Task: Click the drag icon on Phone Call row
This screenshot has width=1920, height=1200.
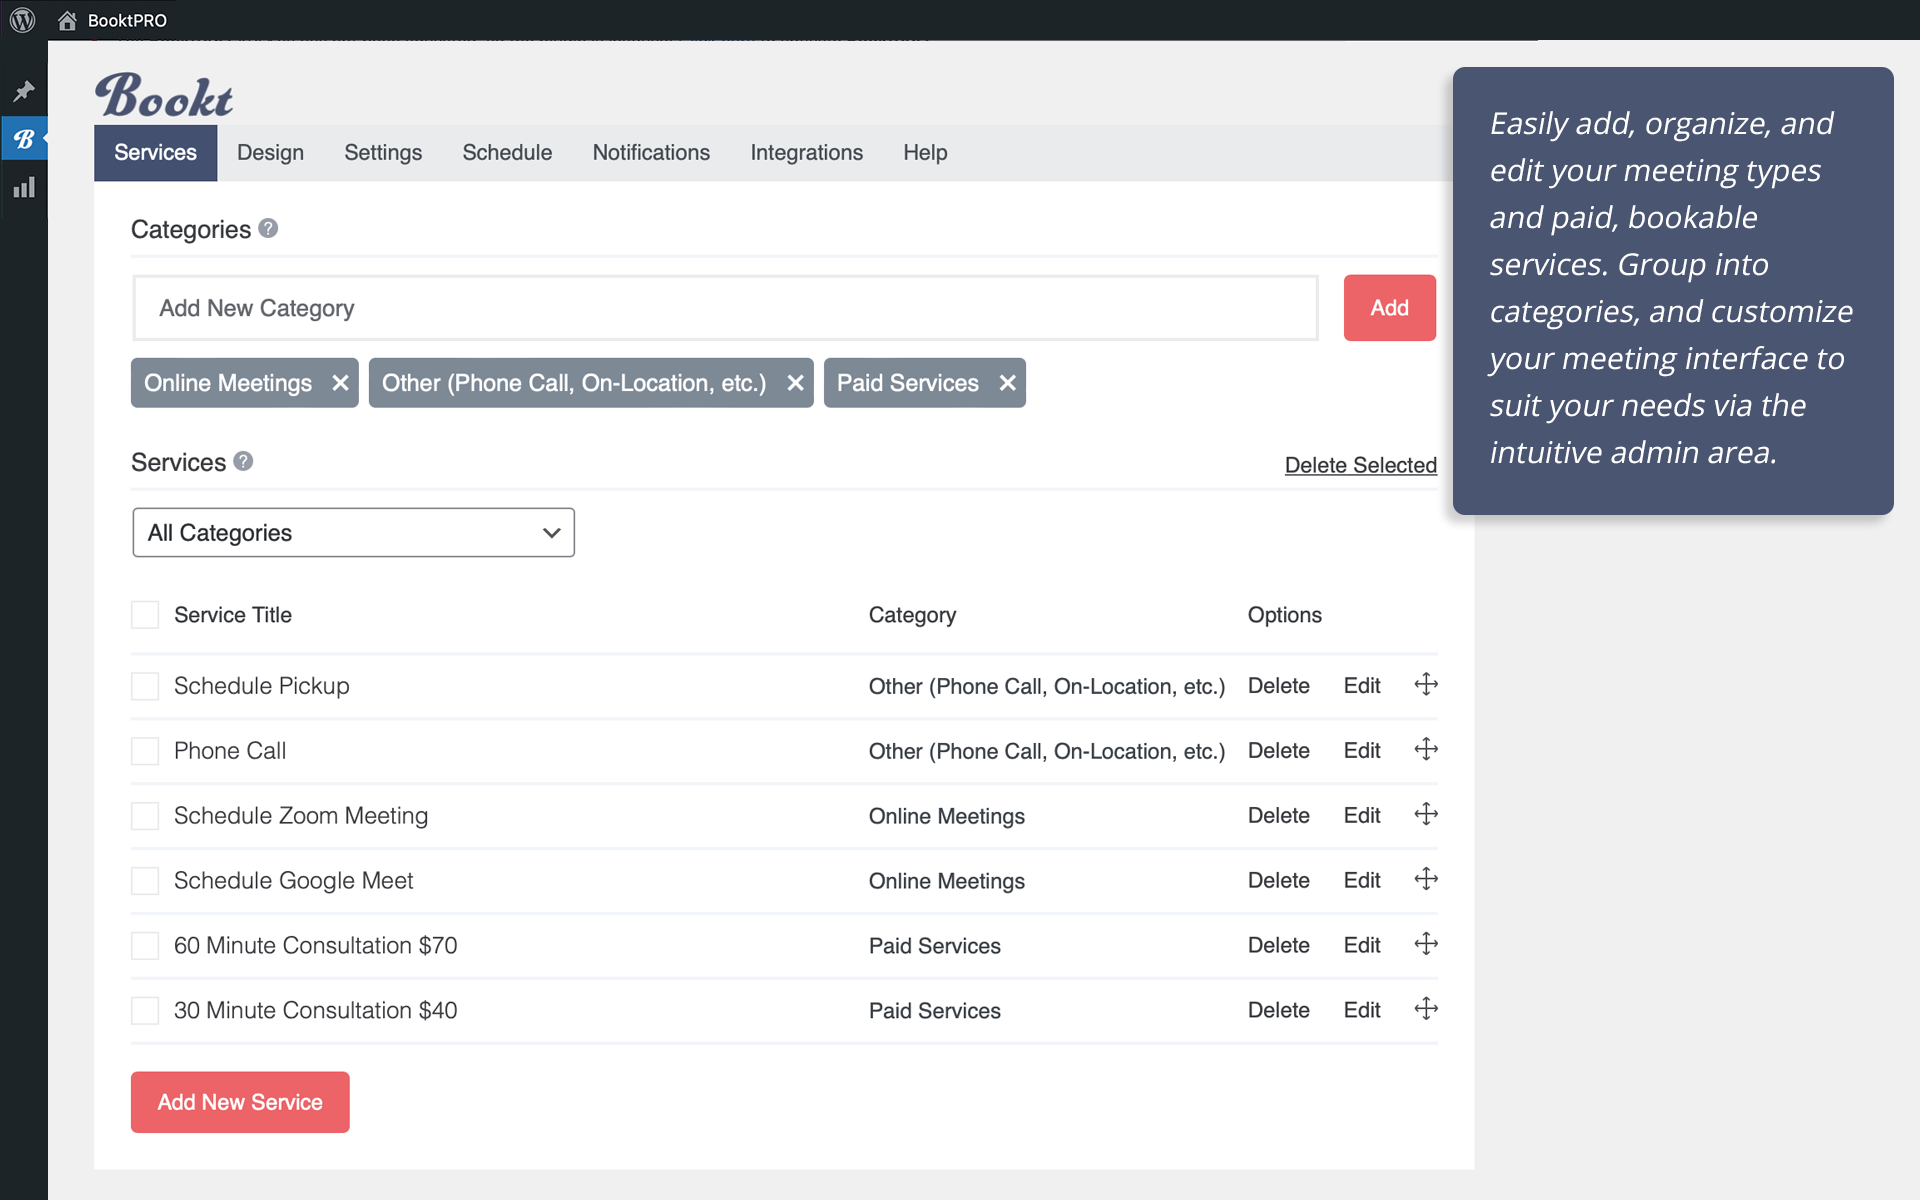Action: tap(1425, 749)
